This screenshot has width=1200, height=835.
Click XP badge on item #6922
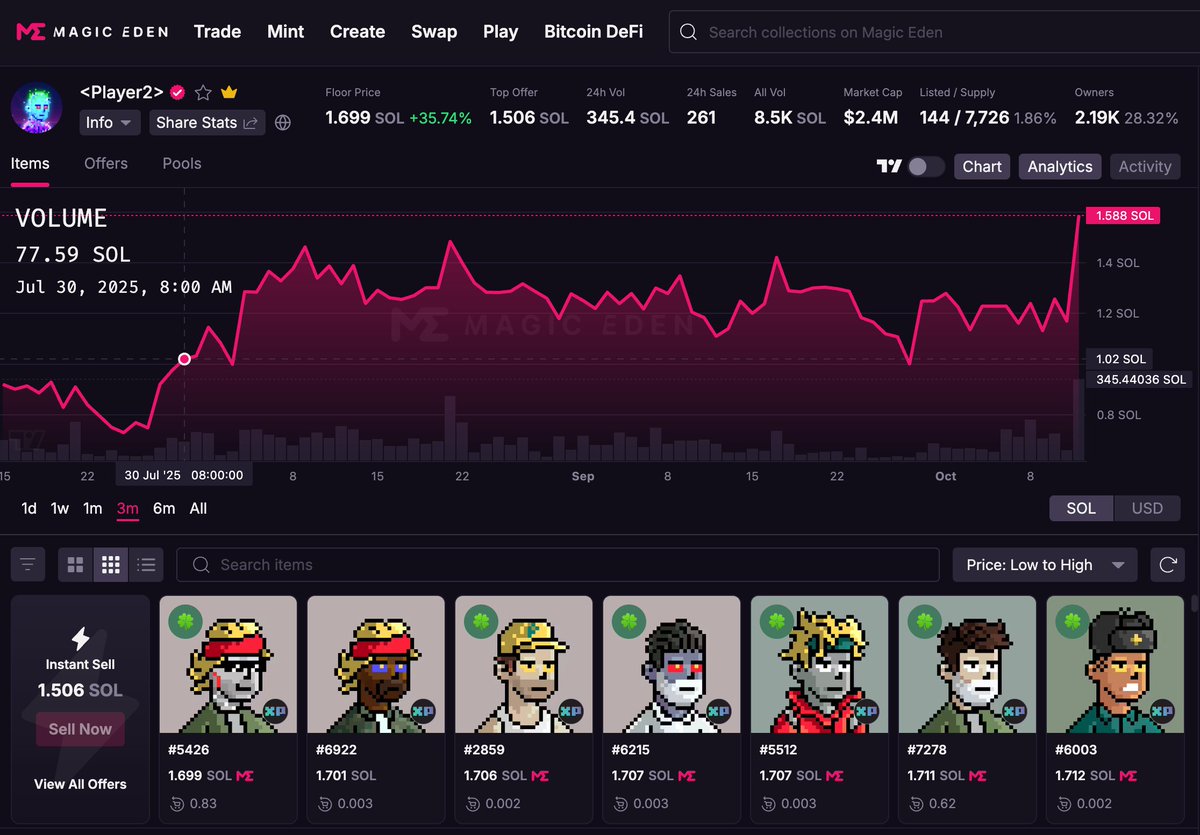coord(423,711)
